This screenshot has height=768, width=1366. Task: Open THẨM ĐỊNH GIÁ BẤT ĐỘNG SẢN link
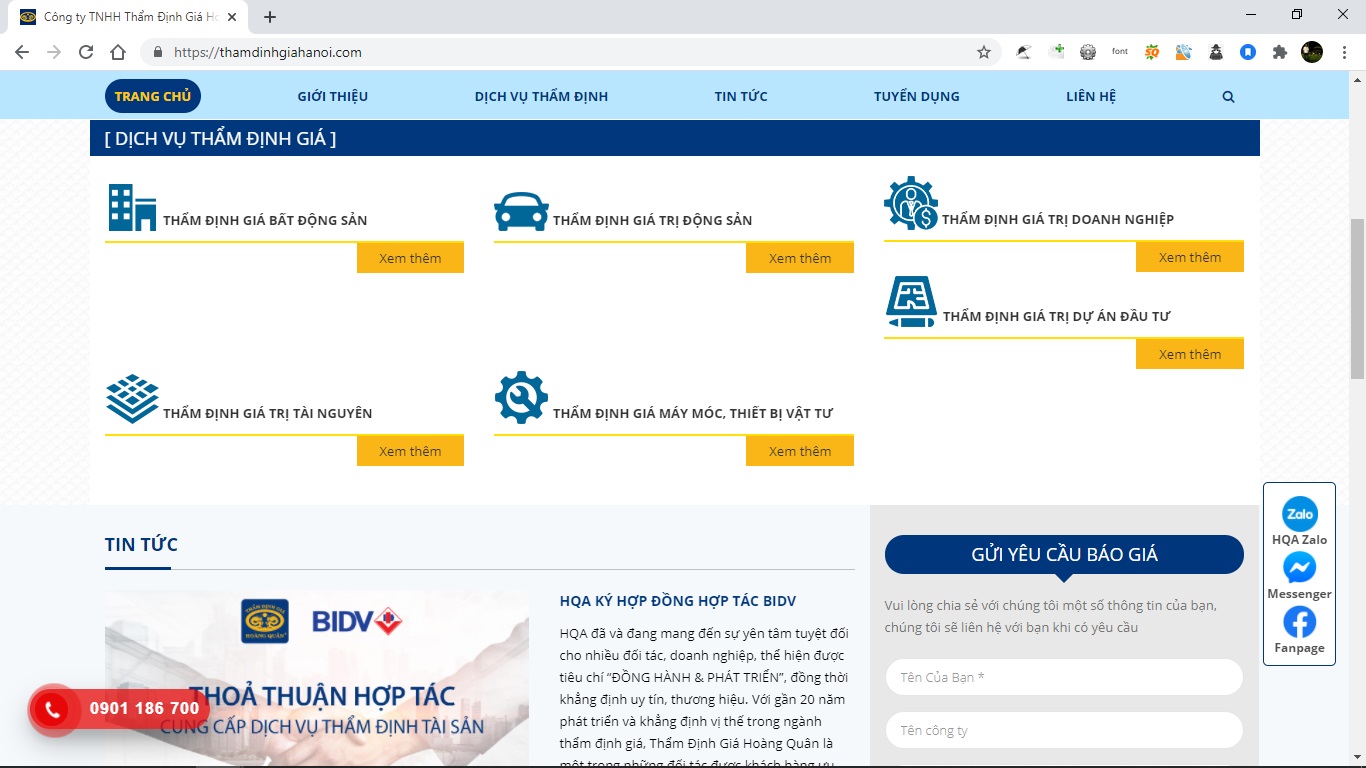click(x=265, y=220)
